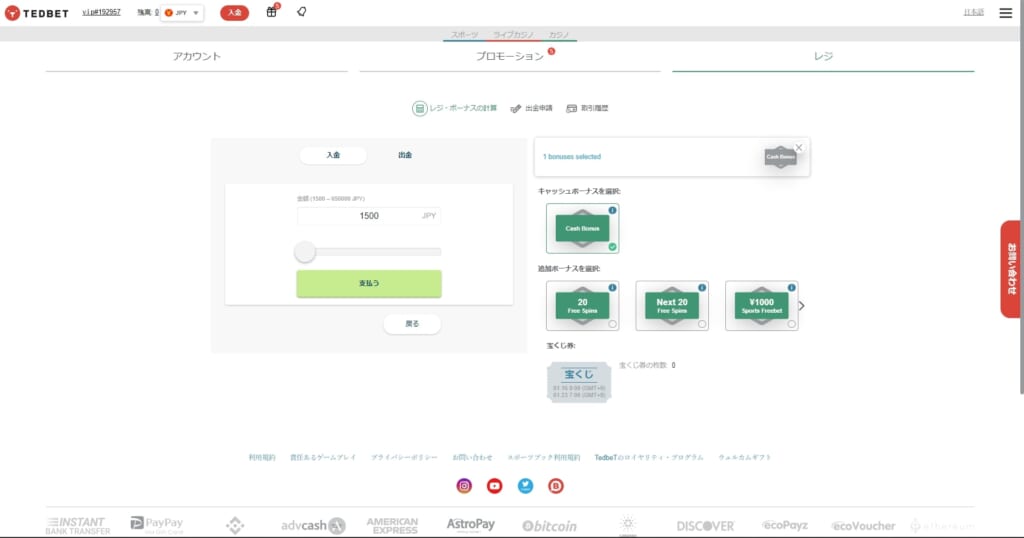Click the Discover payment logo
This screenshot has height=538, width=1024.
(705, 526)
